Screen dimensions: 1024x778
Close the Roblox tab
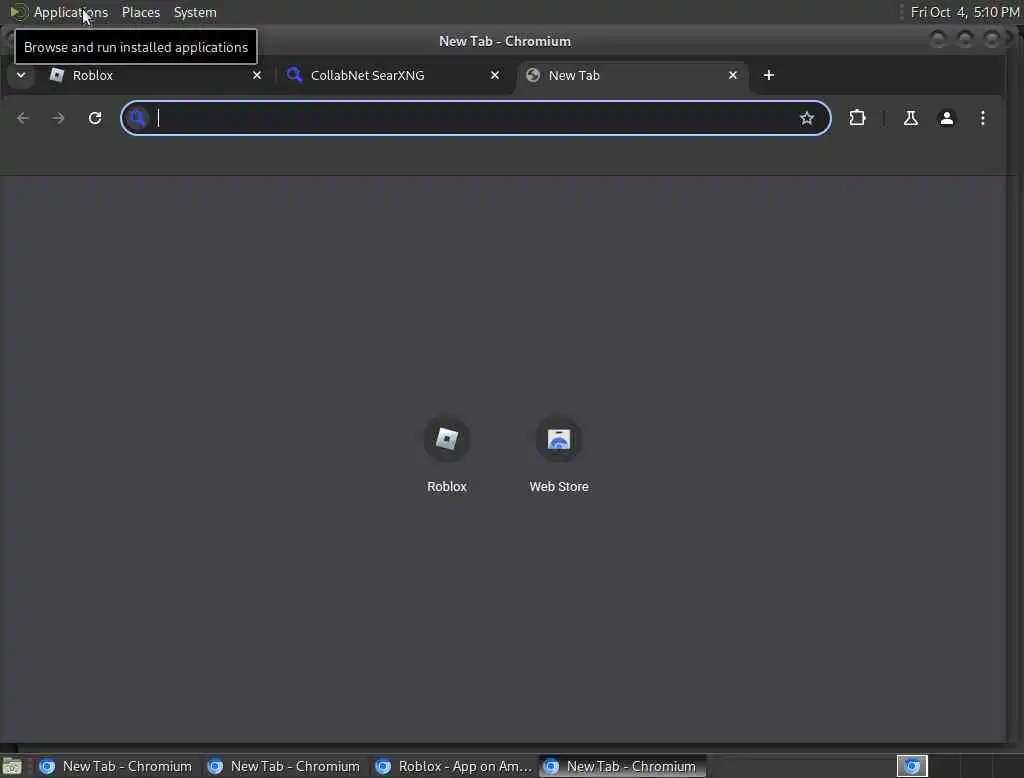click(x=257, y=75)
